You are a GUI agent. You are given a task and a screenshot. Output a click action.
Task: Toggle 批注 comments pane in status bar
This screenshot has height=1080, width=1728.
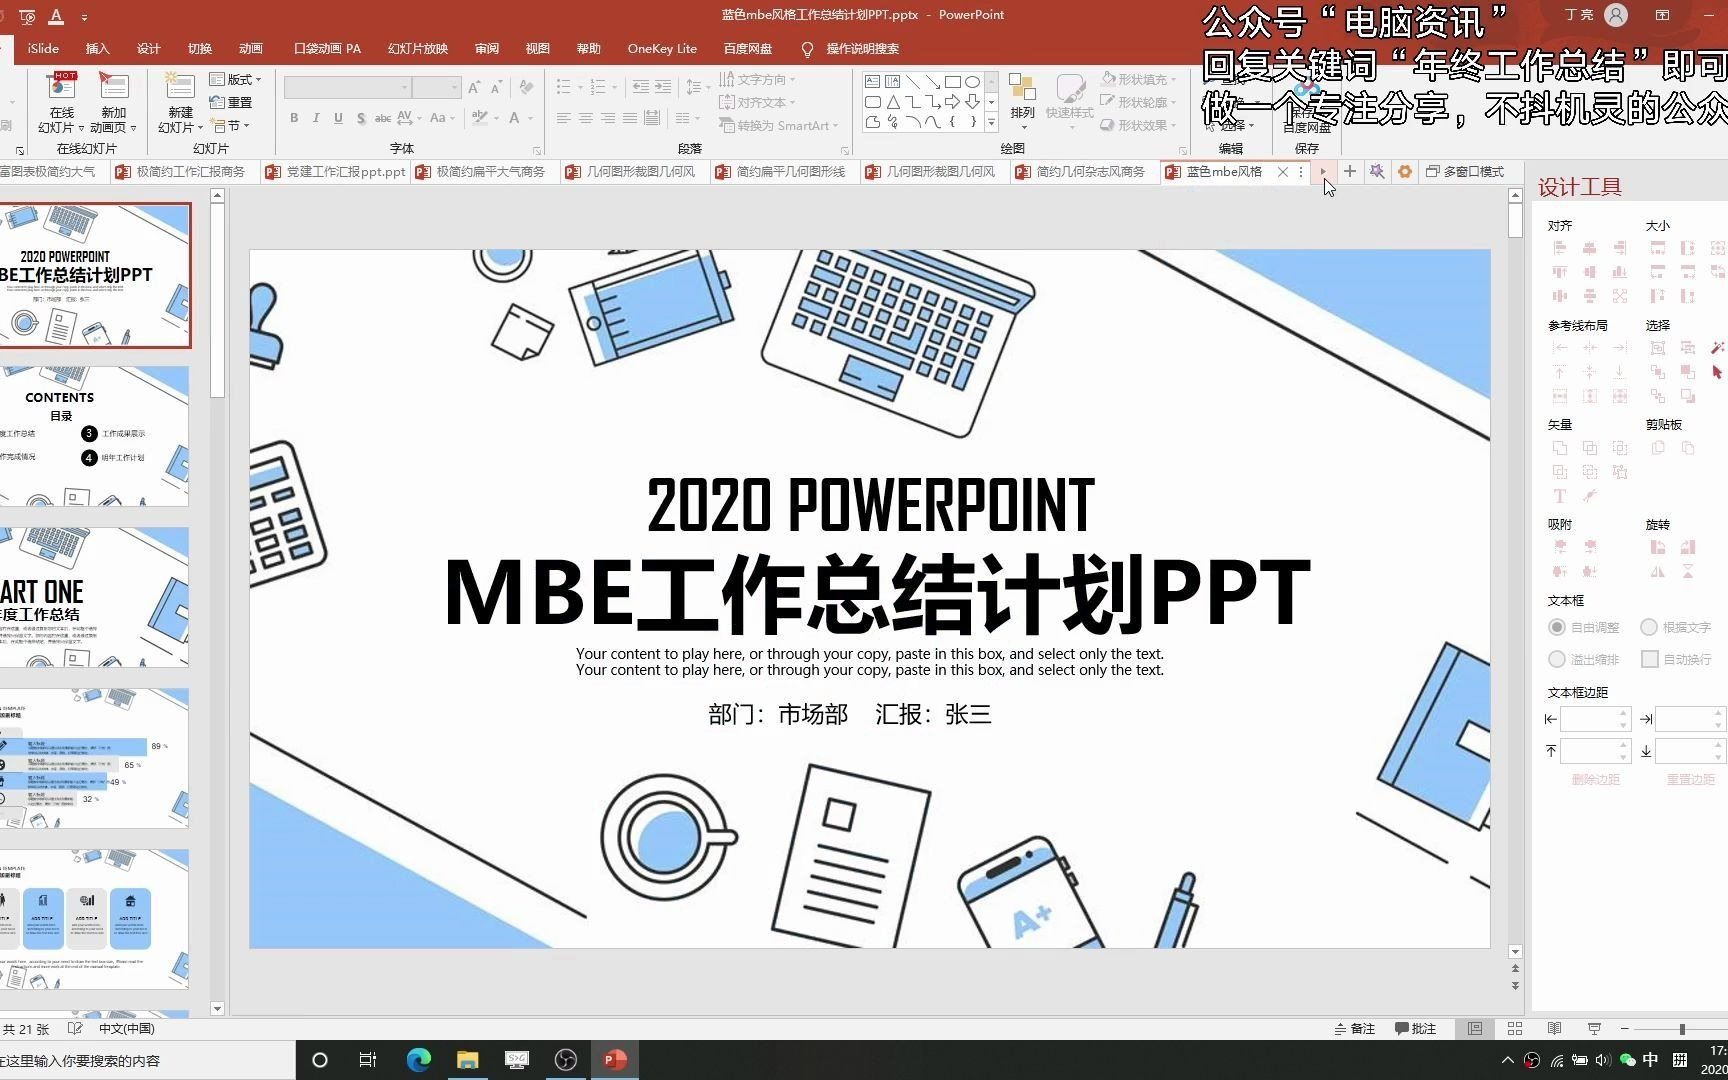1416,1029
